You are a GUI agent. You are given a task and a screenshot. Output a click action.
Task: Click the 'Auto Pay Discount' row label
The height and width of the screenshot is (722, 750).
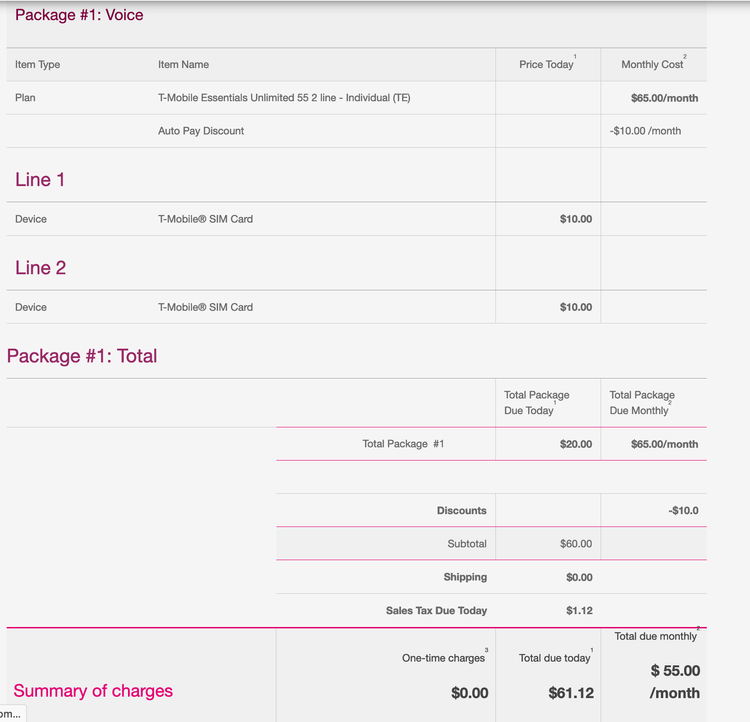click(x=201, y=131)
